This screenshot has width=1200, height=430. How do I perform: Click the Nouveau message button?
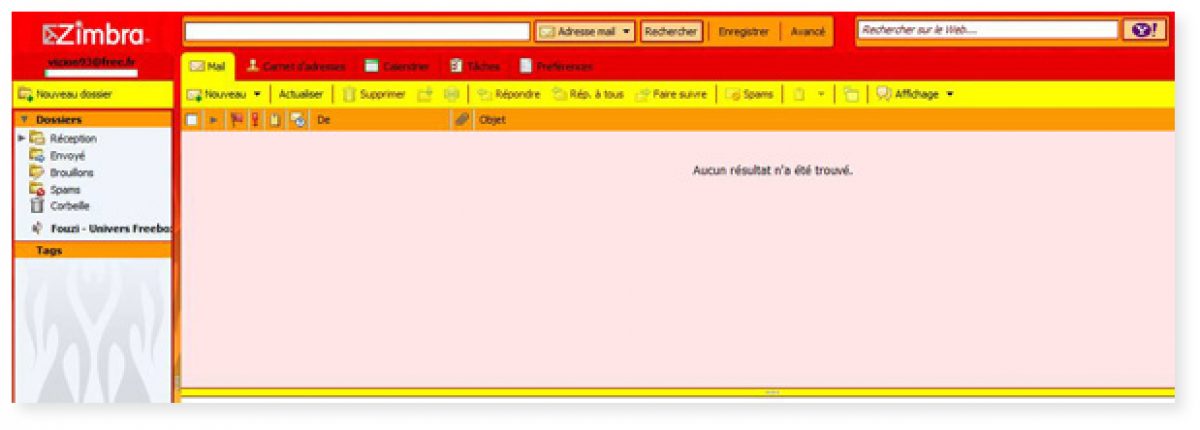tap(216, 94)
